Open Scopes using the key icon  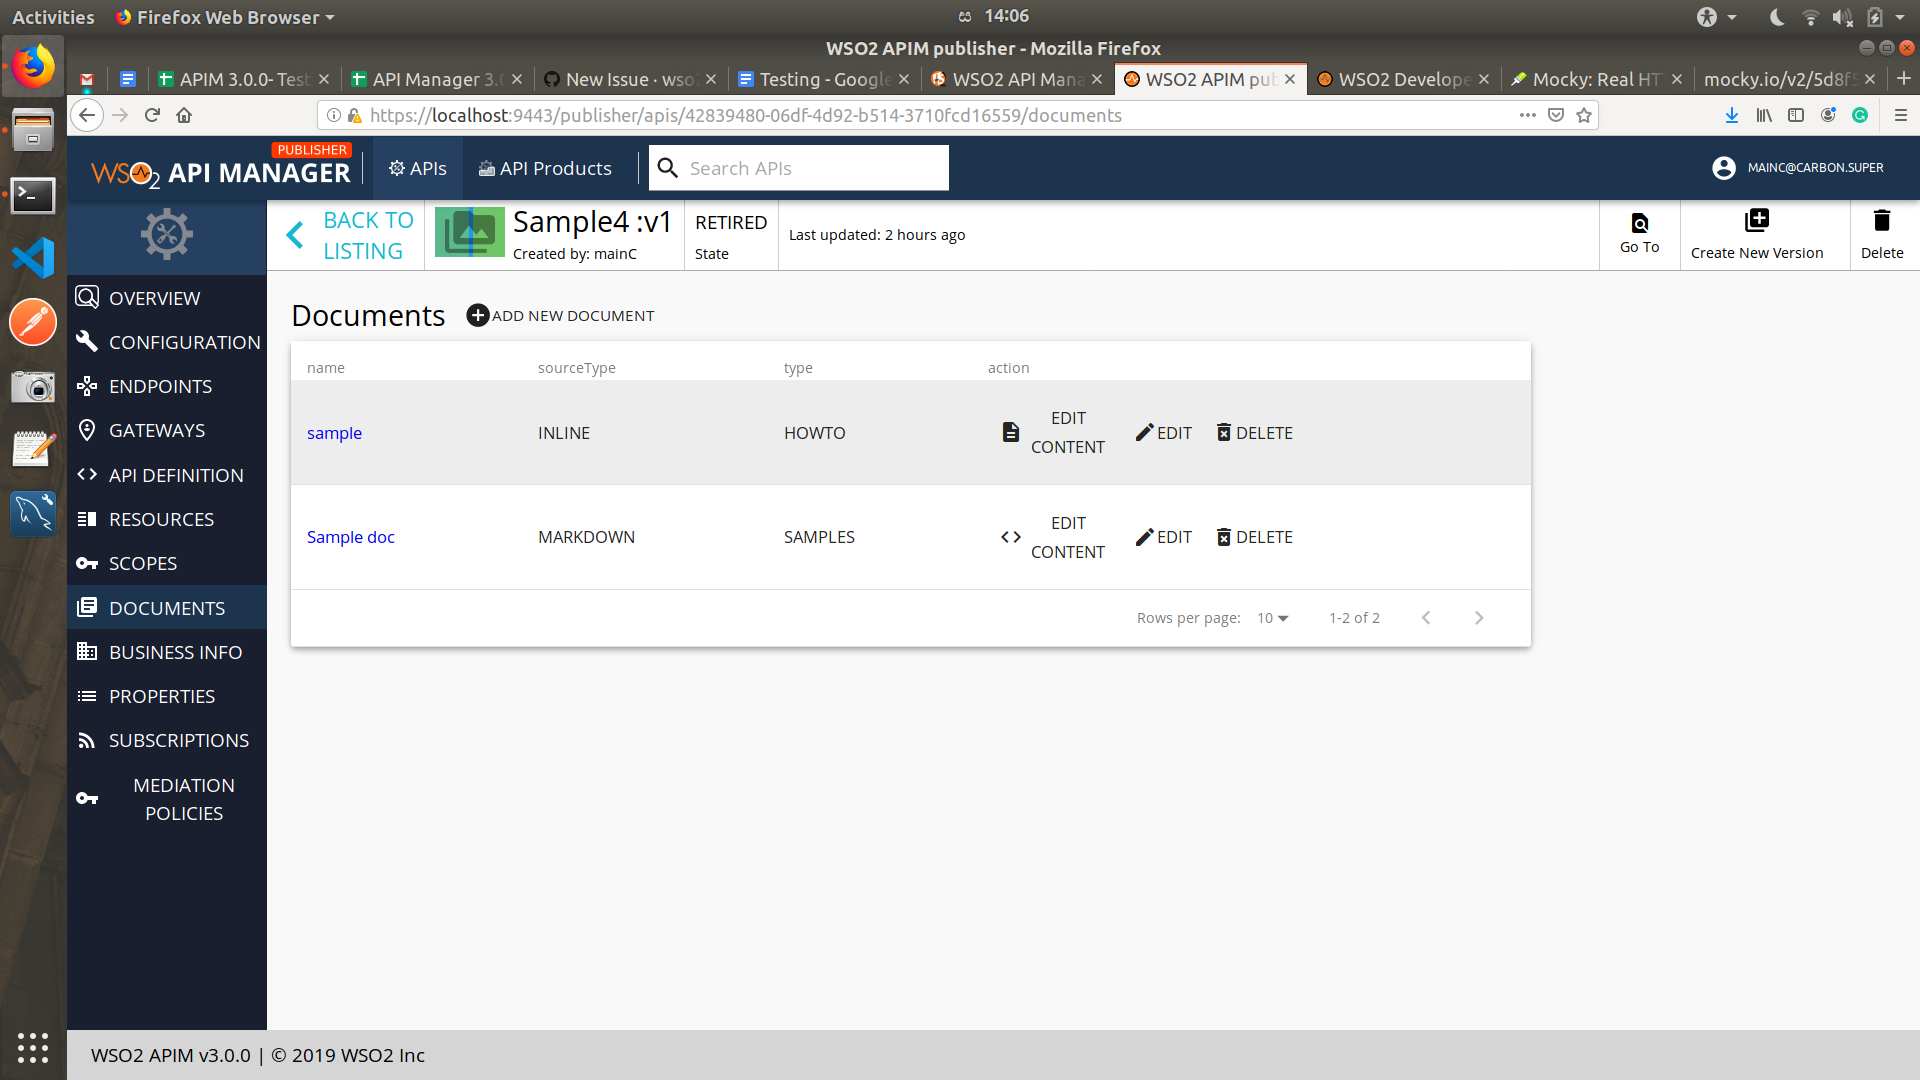pyautogui.click(x=87, y=563)
